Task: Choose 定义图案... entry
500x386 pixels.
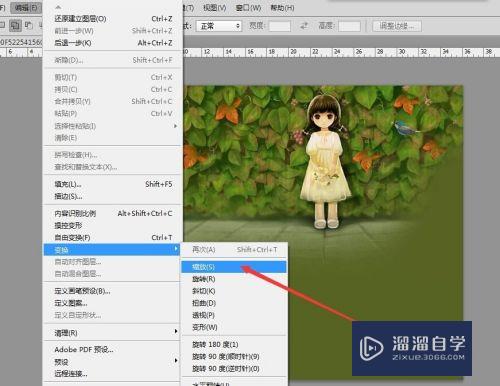Action: tap(113, 303)
